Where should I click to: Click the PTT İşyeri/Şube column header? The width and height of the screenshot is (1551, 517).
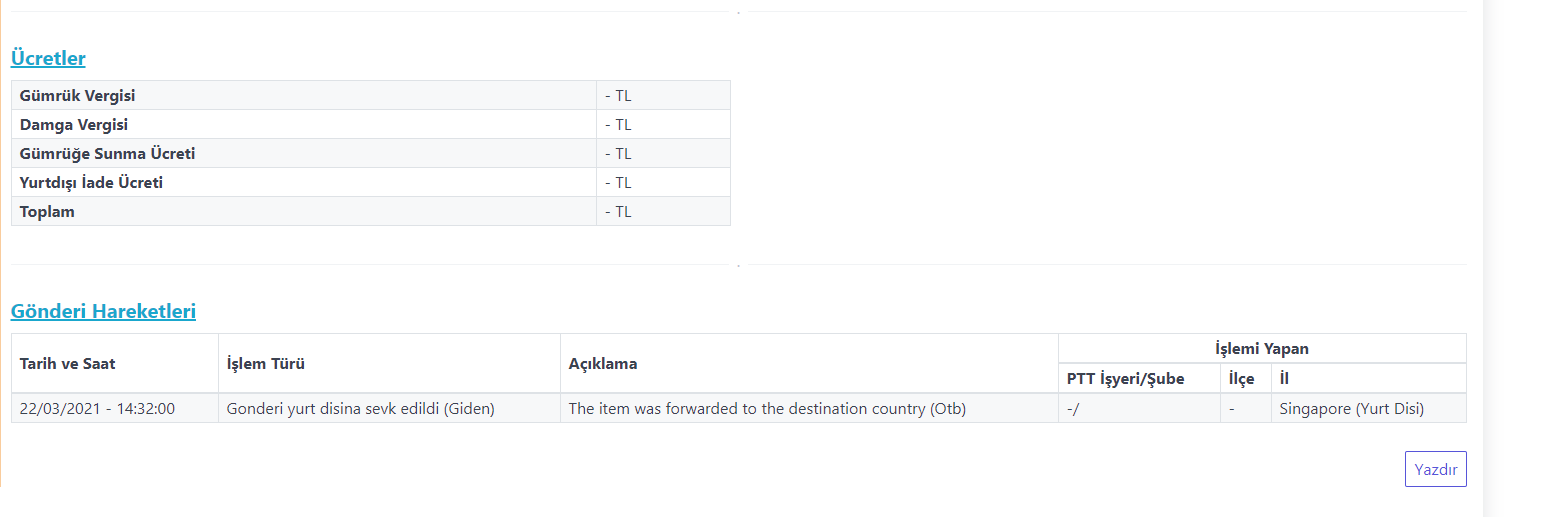coord(1125,379)
